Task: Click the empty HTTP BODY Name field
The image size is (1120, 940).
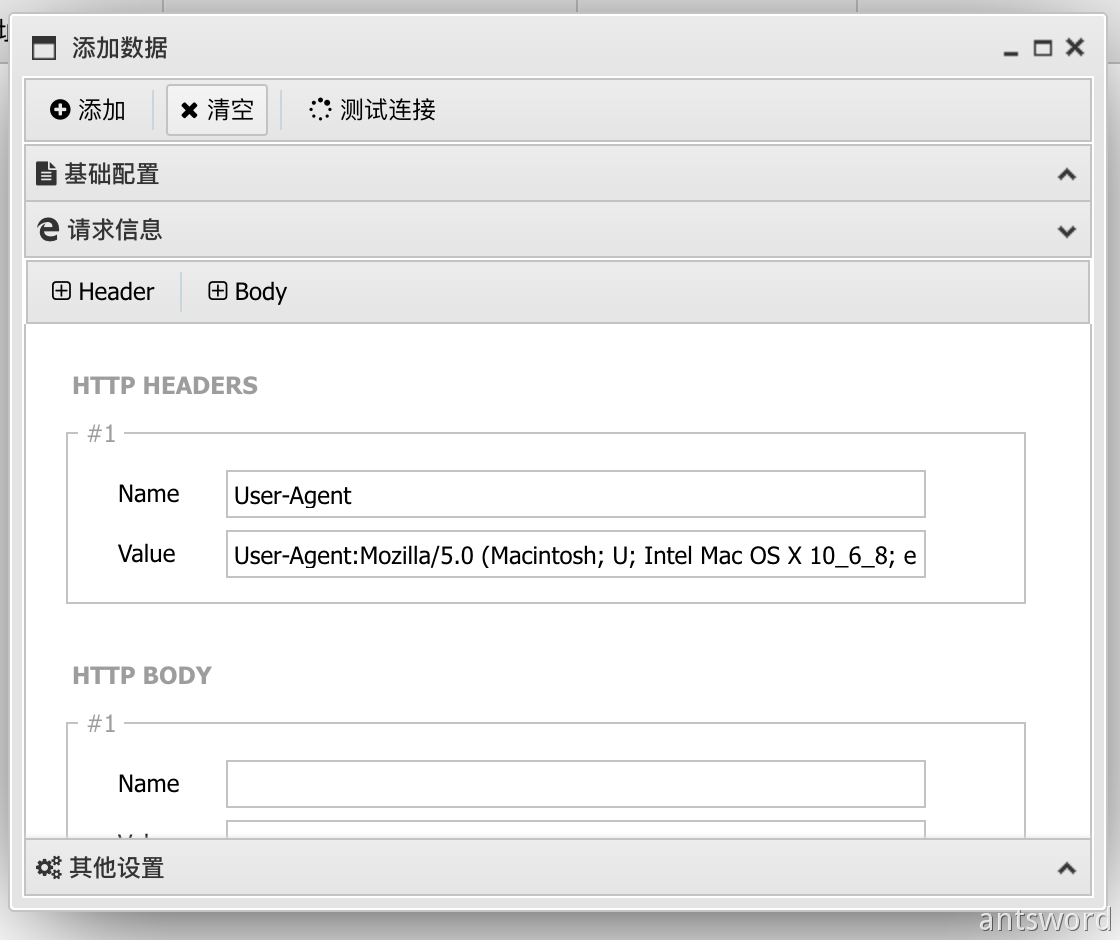Action: click(575, 784)
